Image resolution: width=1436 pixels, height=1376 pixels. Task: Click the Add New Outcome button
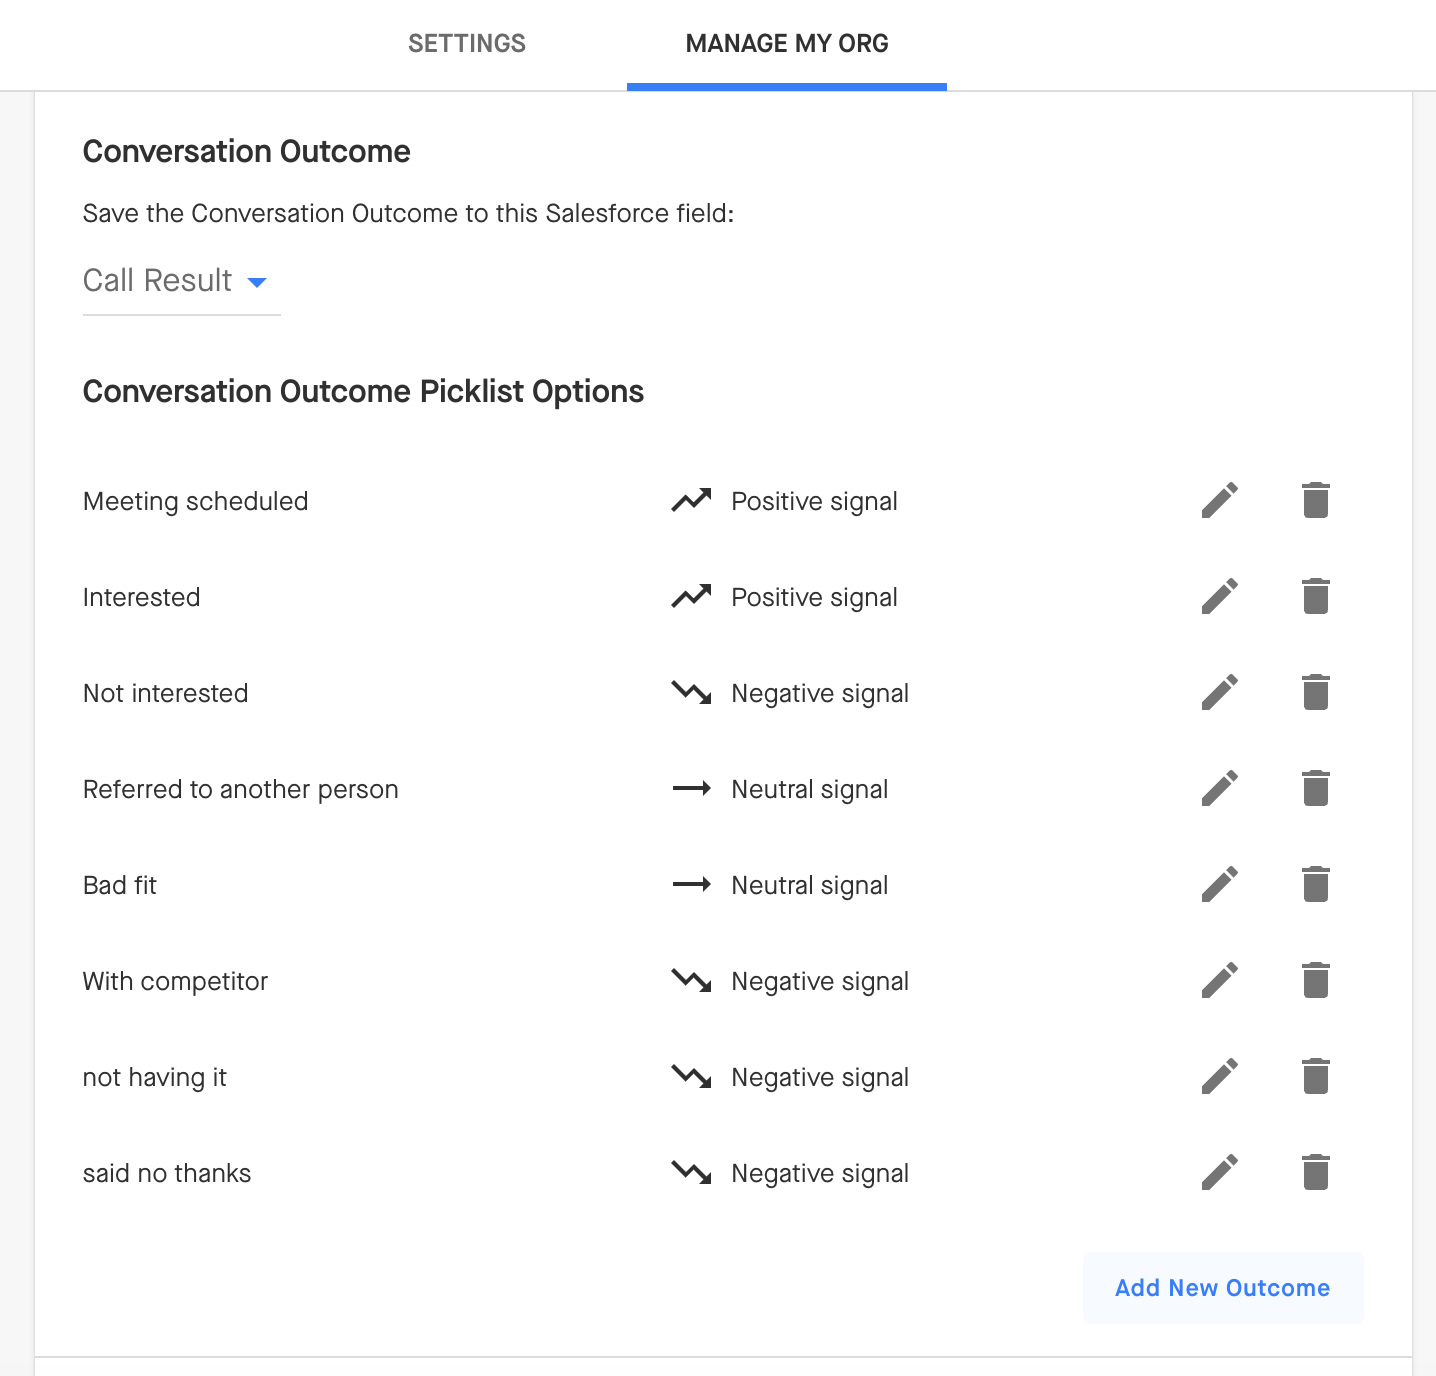pyautogui.click(x=1222, y=1288)
